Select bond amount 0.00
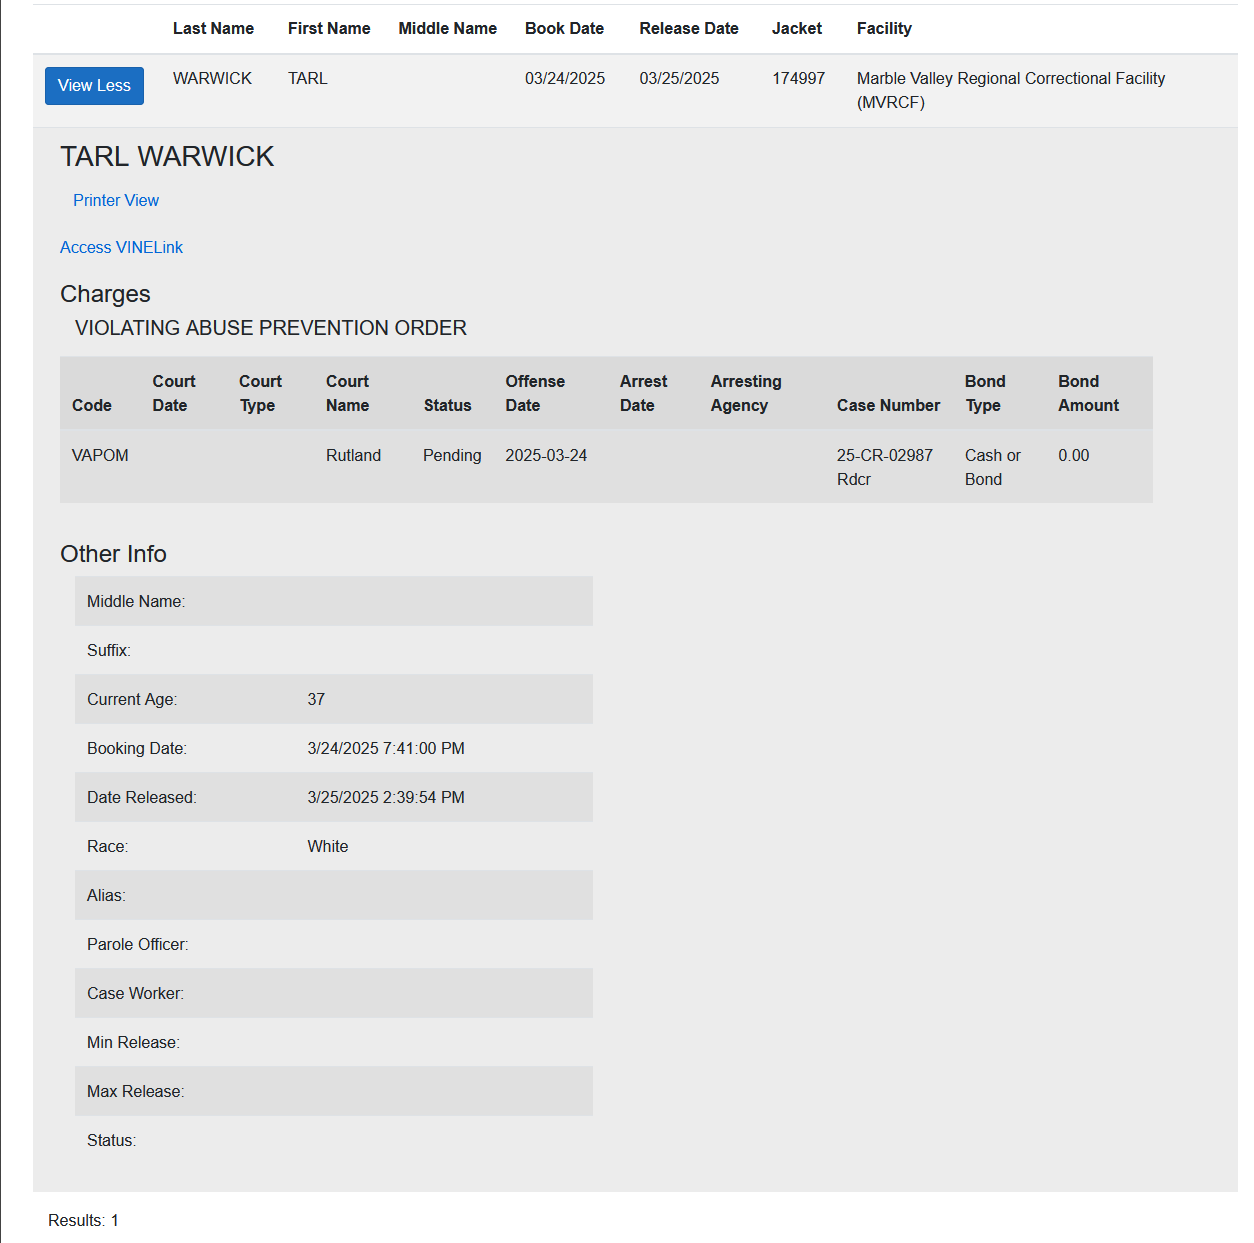 (1074, 455)
